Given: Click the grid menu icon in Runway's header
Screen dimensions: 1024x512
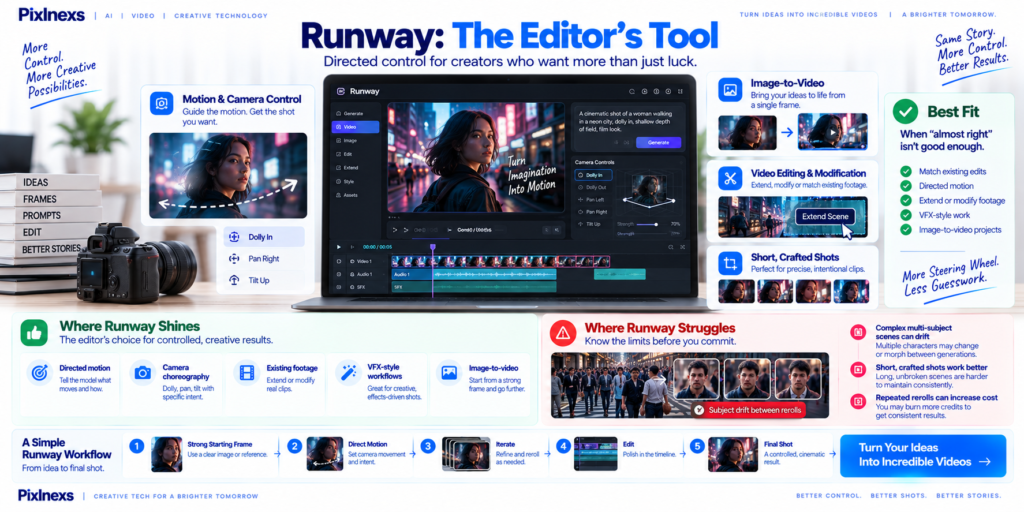Looking at the screenshot, I should click(680, 91).
